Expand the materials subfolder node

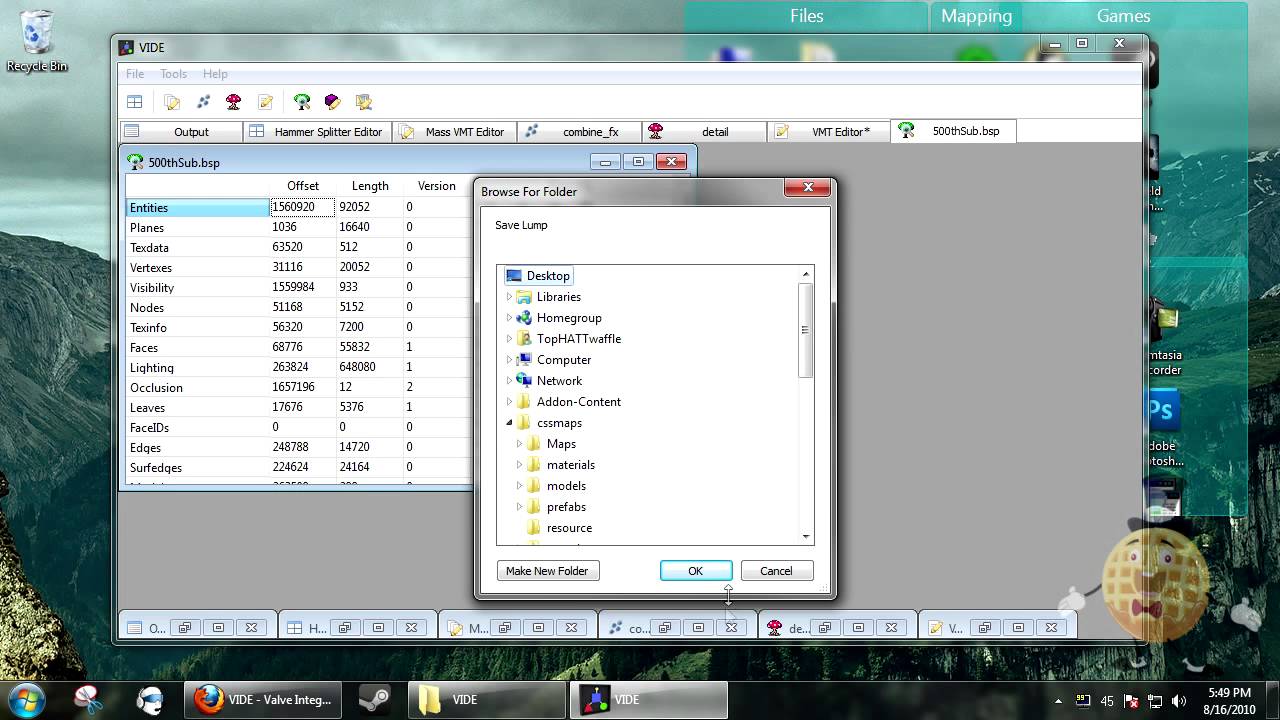click(519, 465)
